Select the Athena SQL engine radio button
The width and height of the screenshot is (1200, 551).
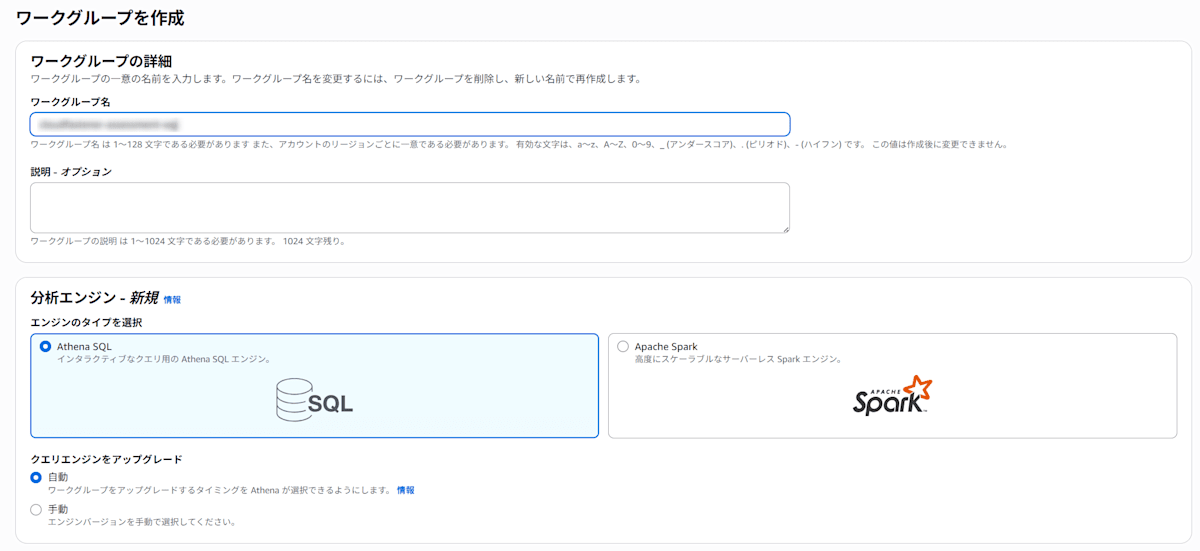(45, 347)
